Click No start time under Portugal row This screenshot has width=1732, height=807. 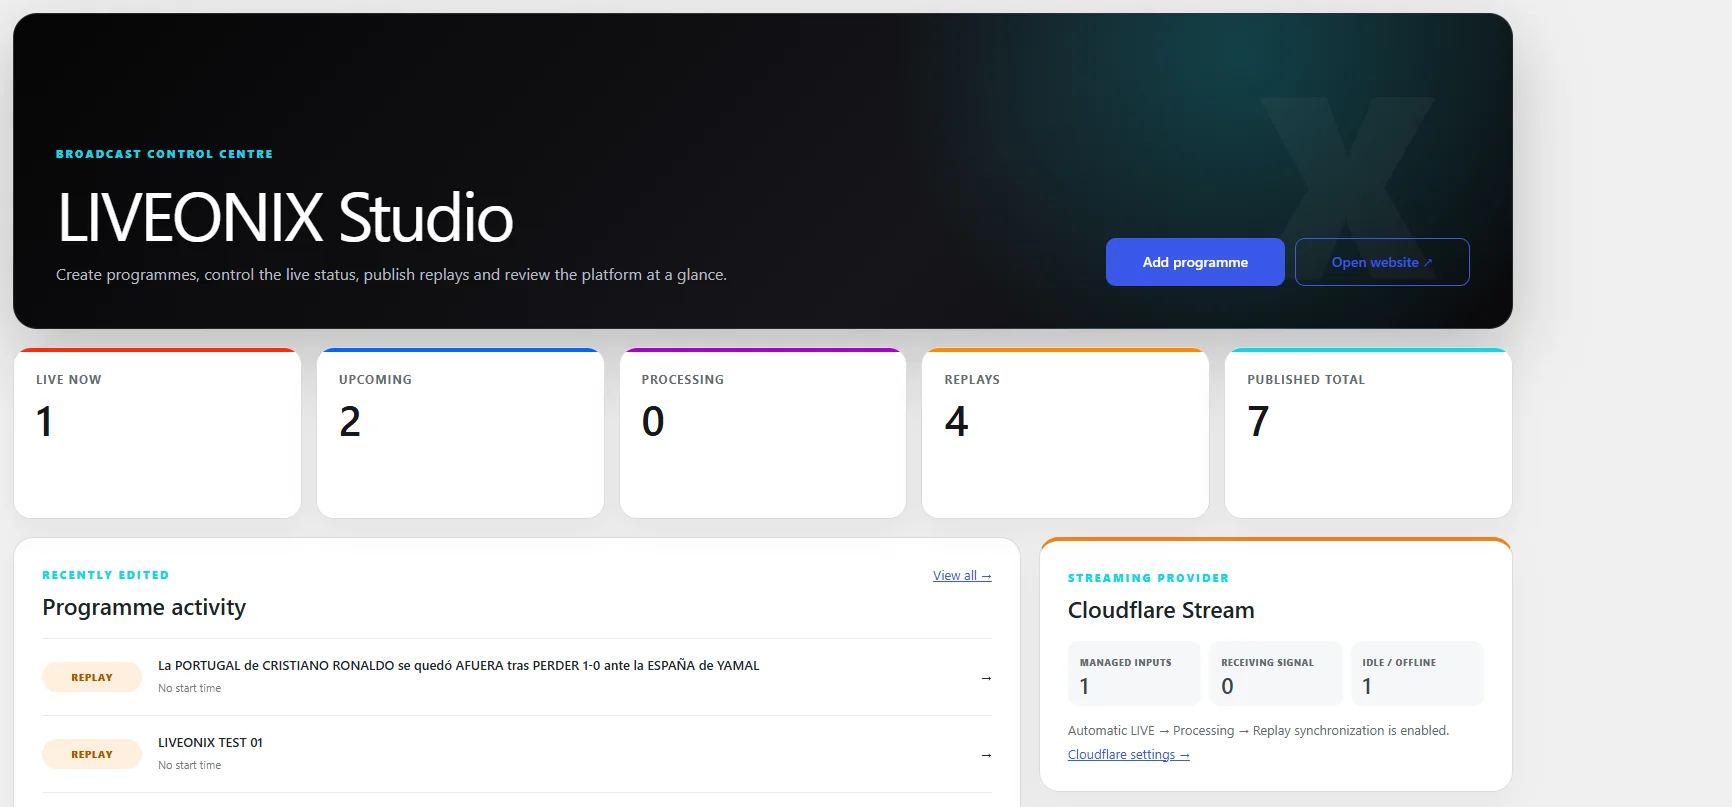(189, 688)
